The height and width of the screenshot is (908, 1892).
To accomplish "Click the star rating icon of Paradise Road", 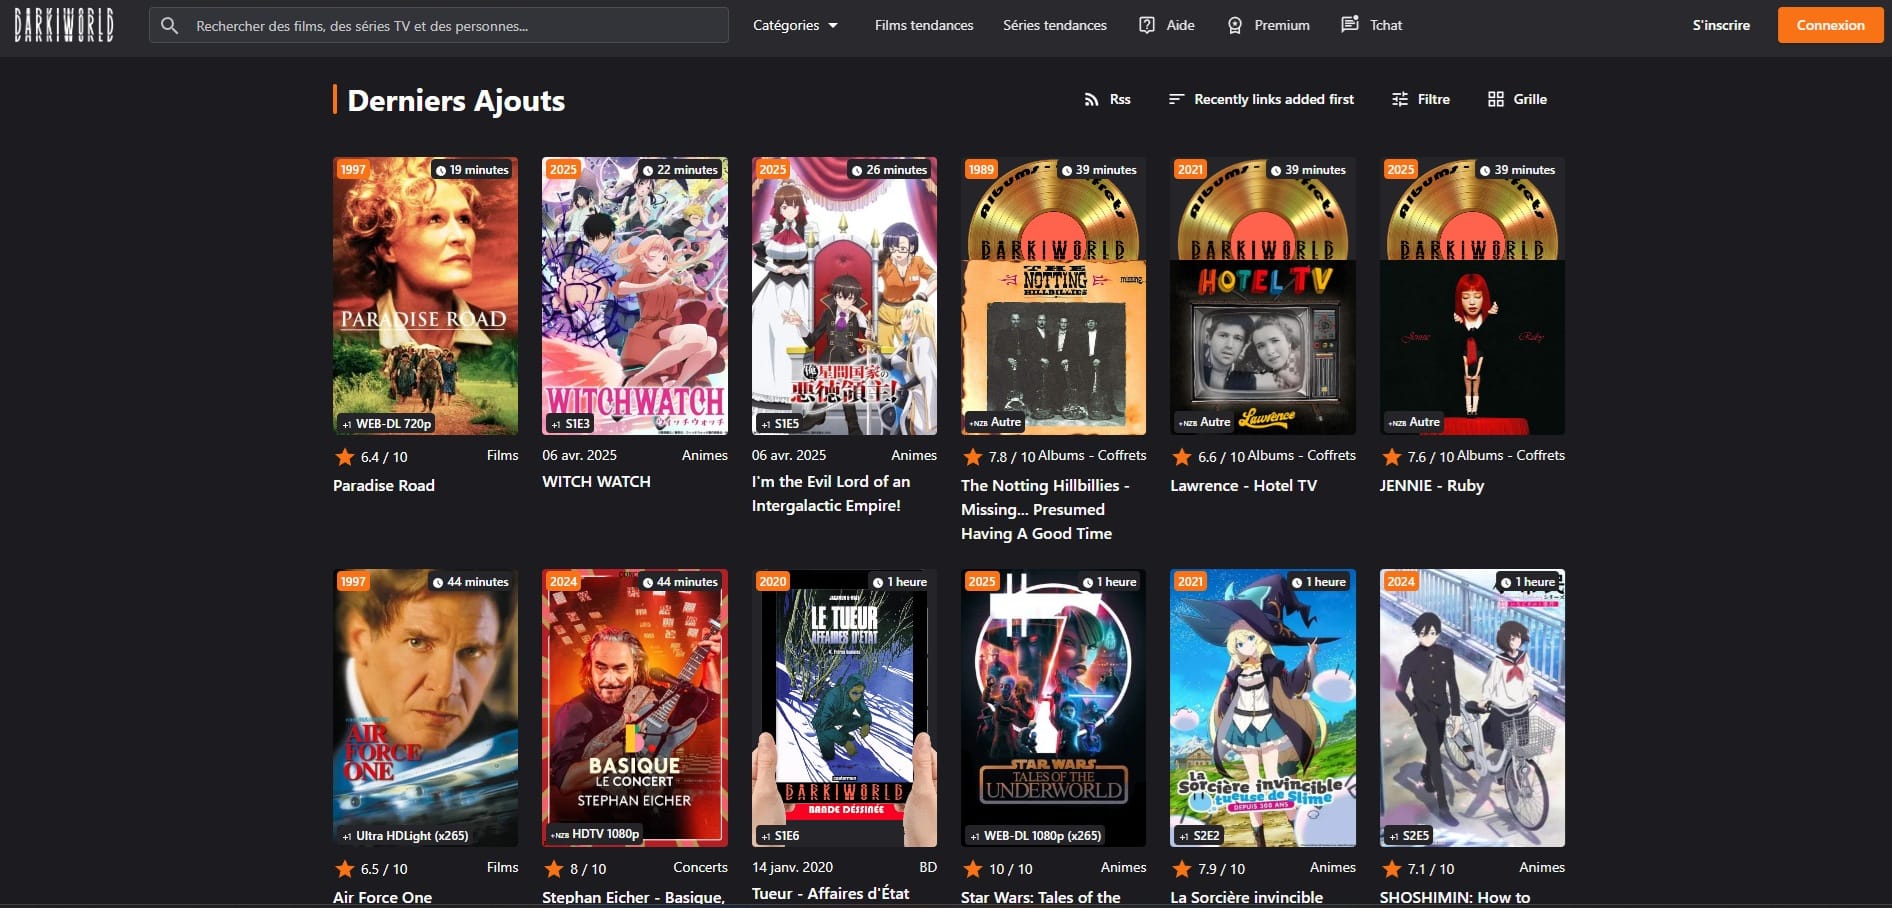I will [x=345, y=457].
